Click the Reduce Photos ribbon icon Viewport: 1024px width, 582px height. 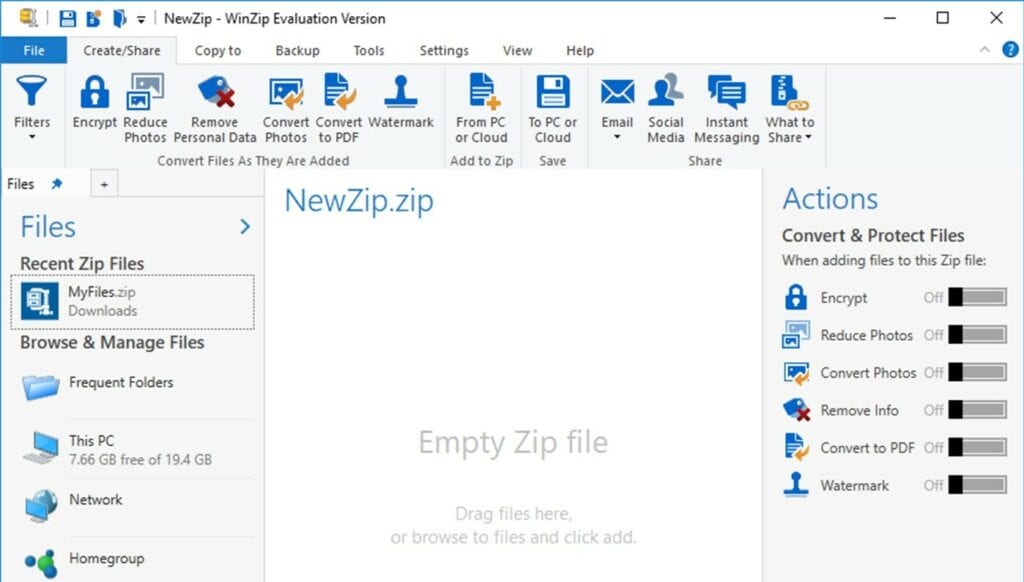146,100
